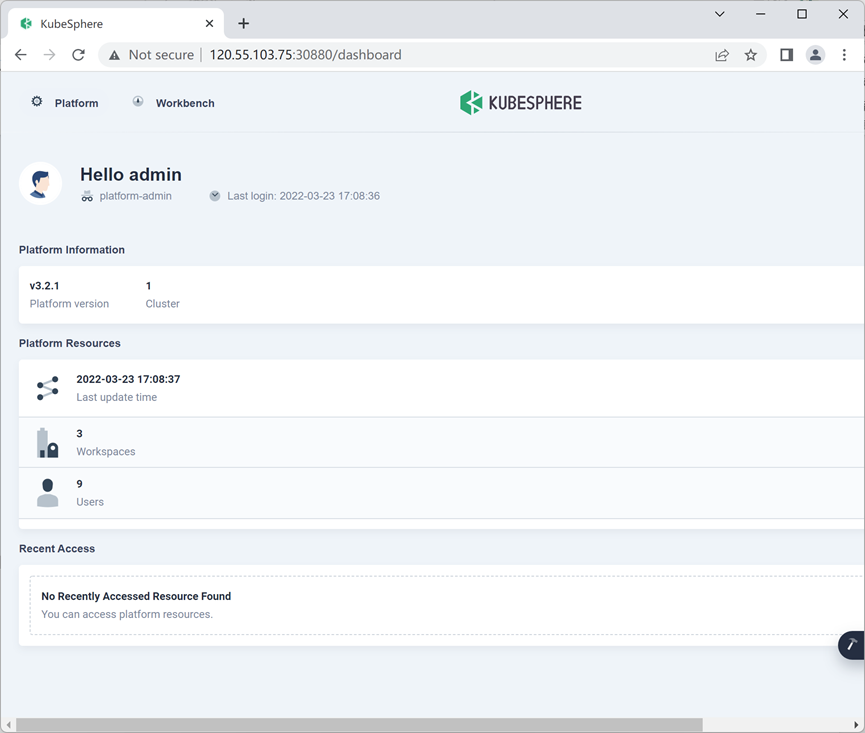Open the Users row
Viewport: 865px width, 733px height.
(x=441, y=493)
